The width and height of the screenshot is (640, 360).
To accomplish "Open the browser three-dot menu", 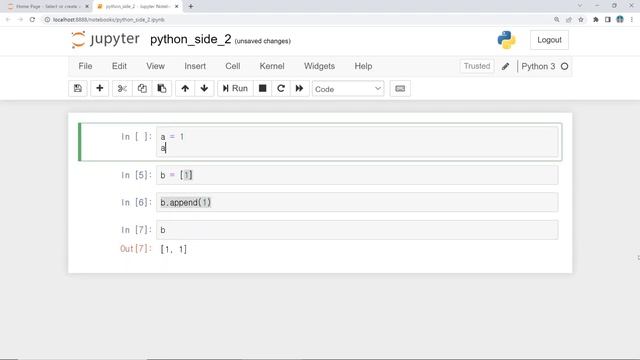I will click(631, 20).
